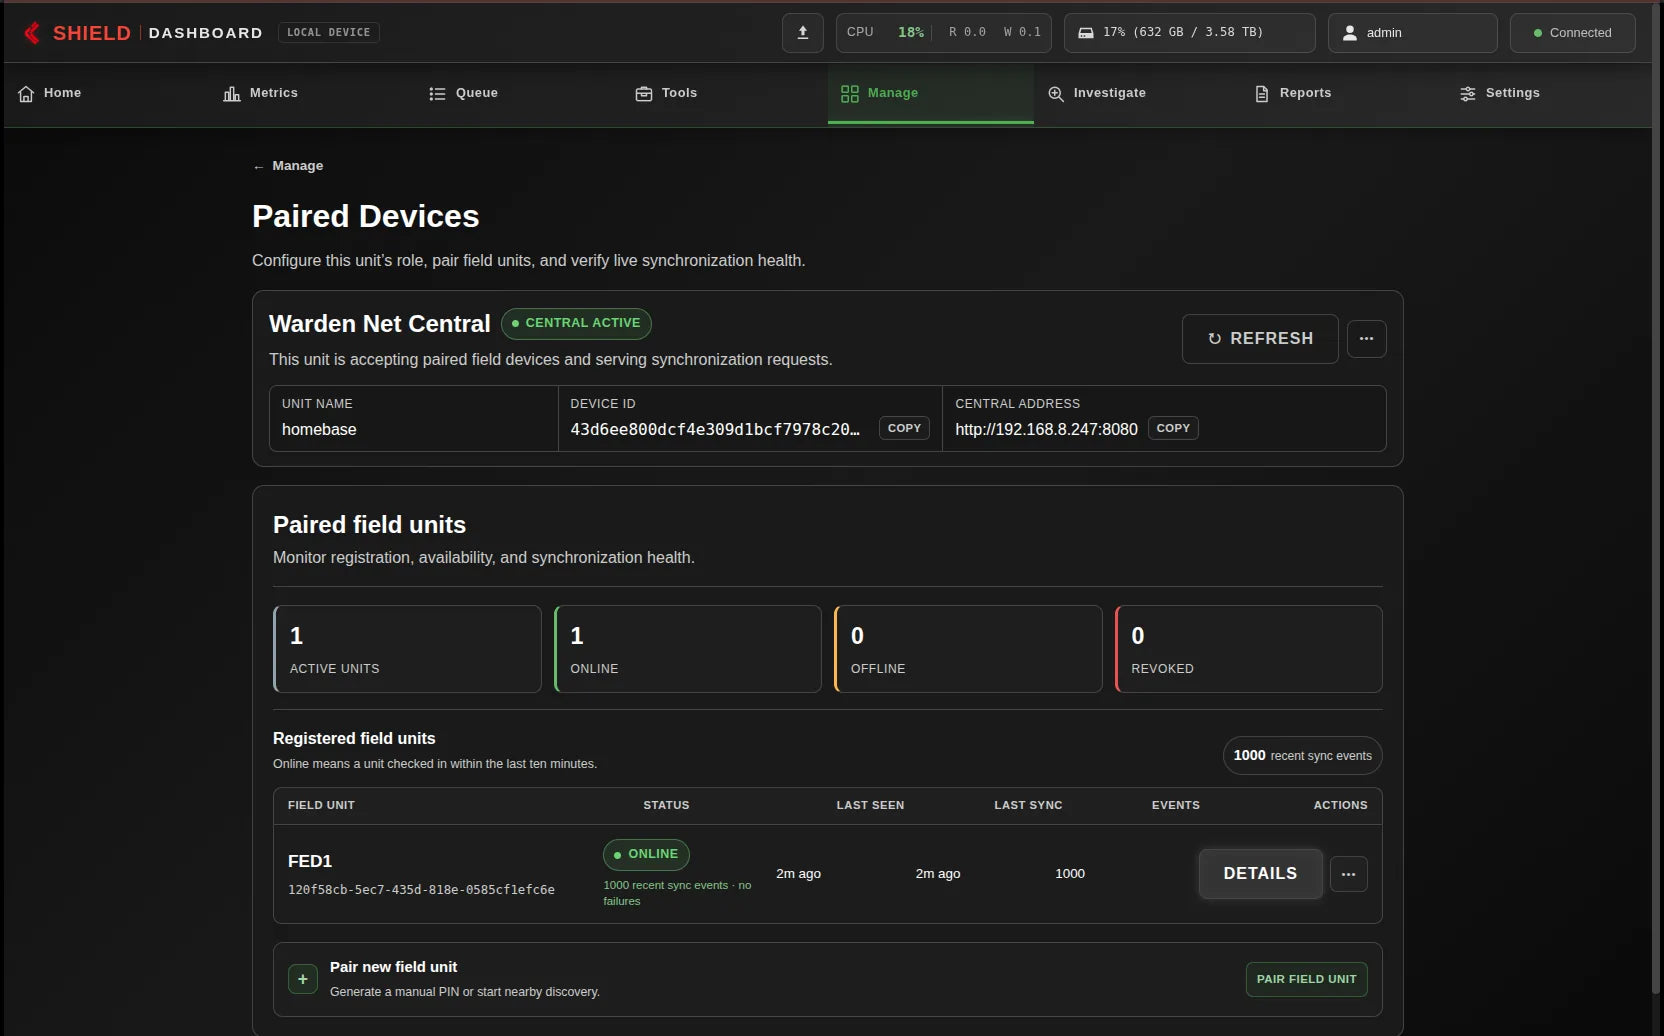1664x1036 pixels.
Task: Copy the central address
Action: 1173,428
